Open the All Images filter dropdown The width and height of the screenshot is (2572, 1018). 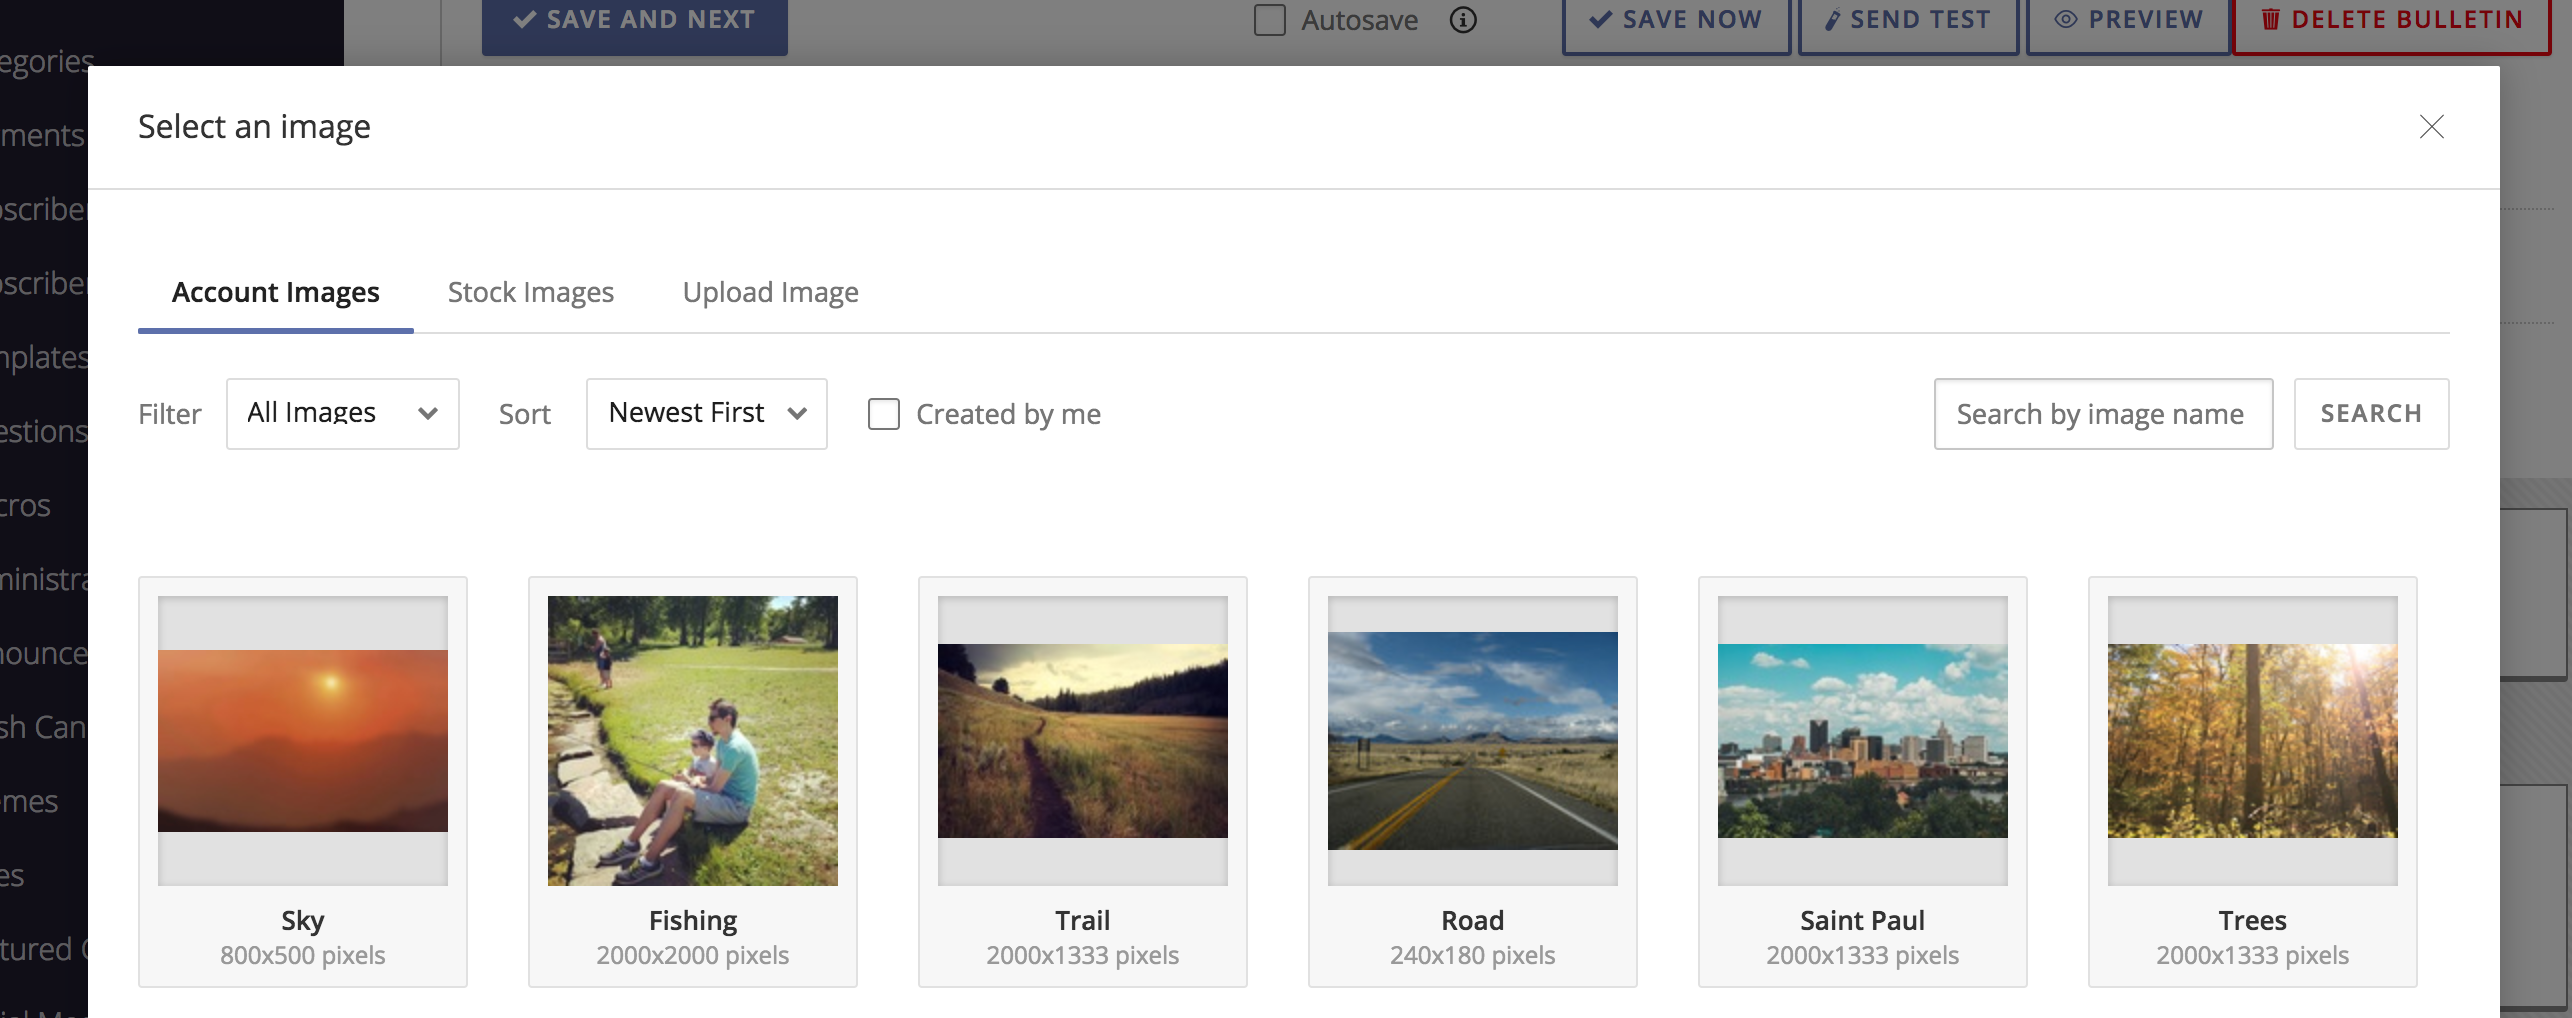[x=342, y=413]
